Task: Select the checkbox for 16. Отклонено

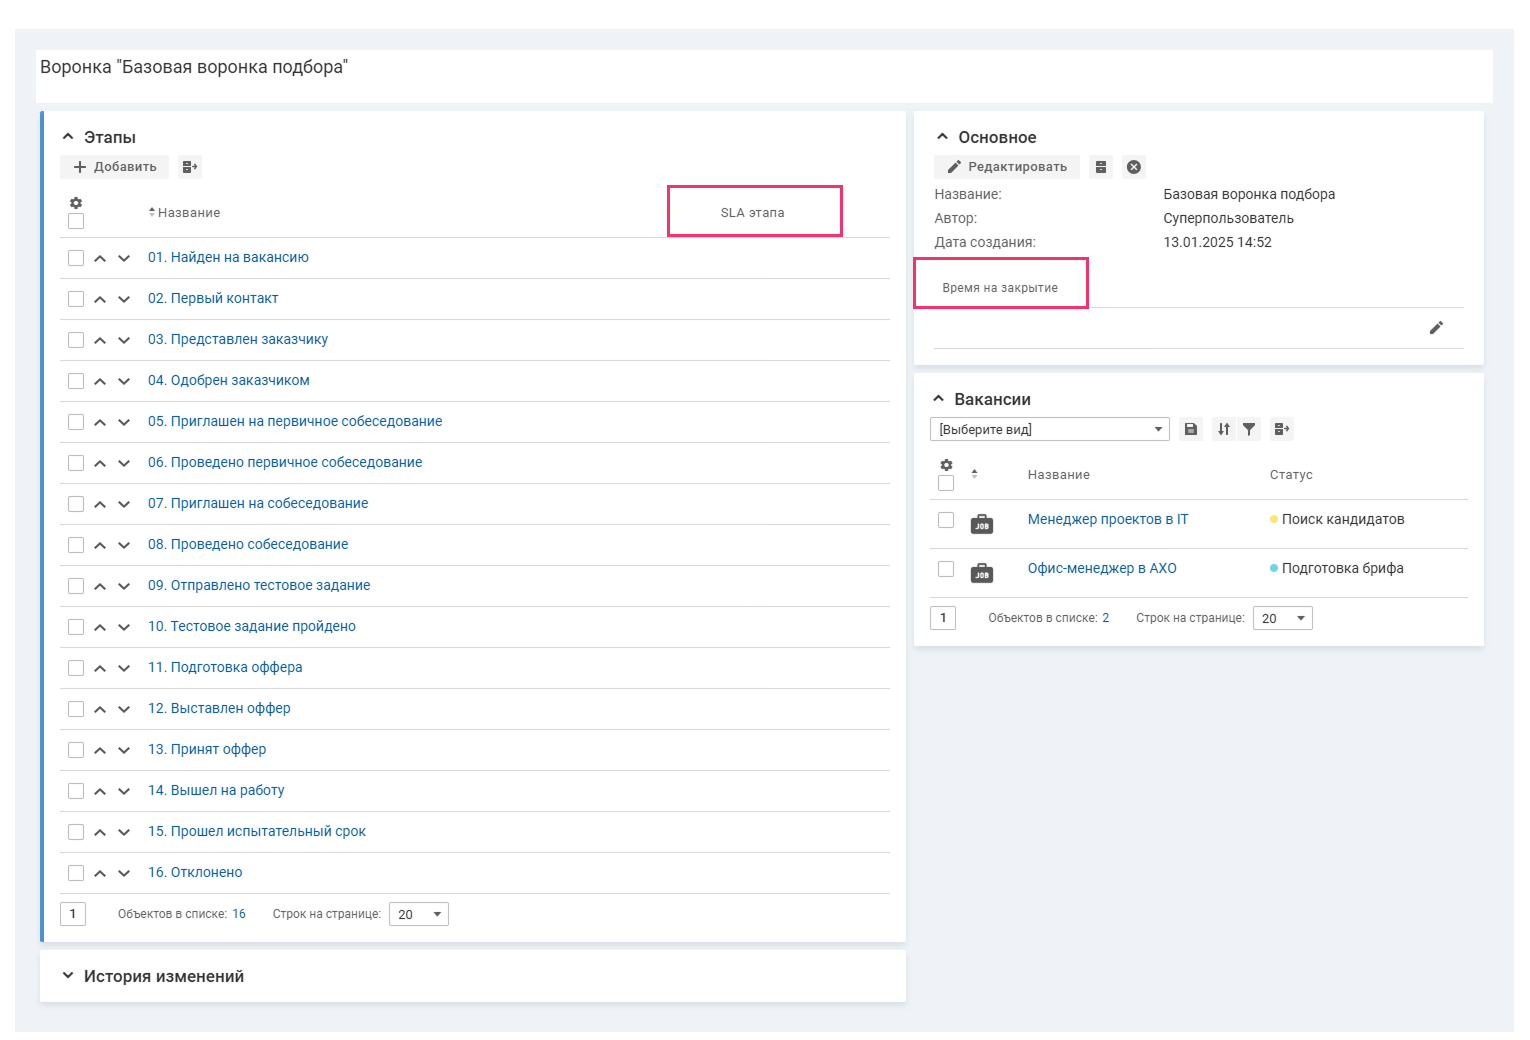Action: point(76,873)
